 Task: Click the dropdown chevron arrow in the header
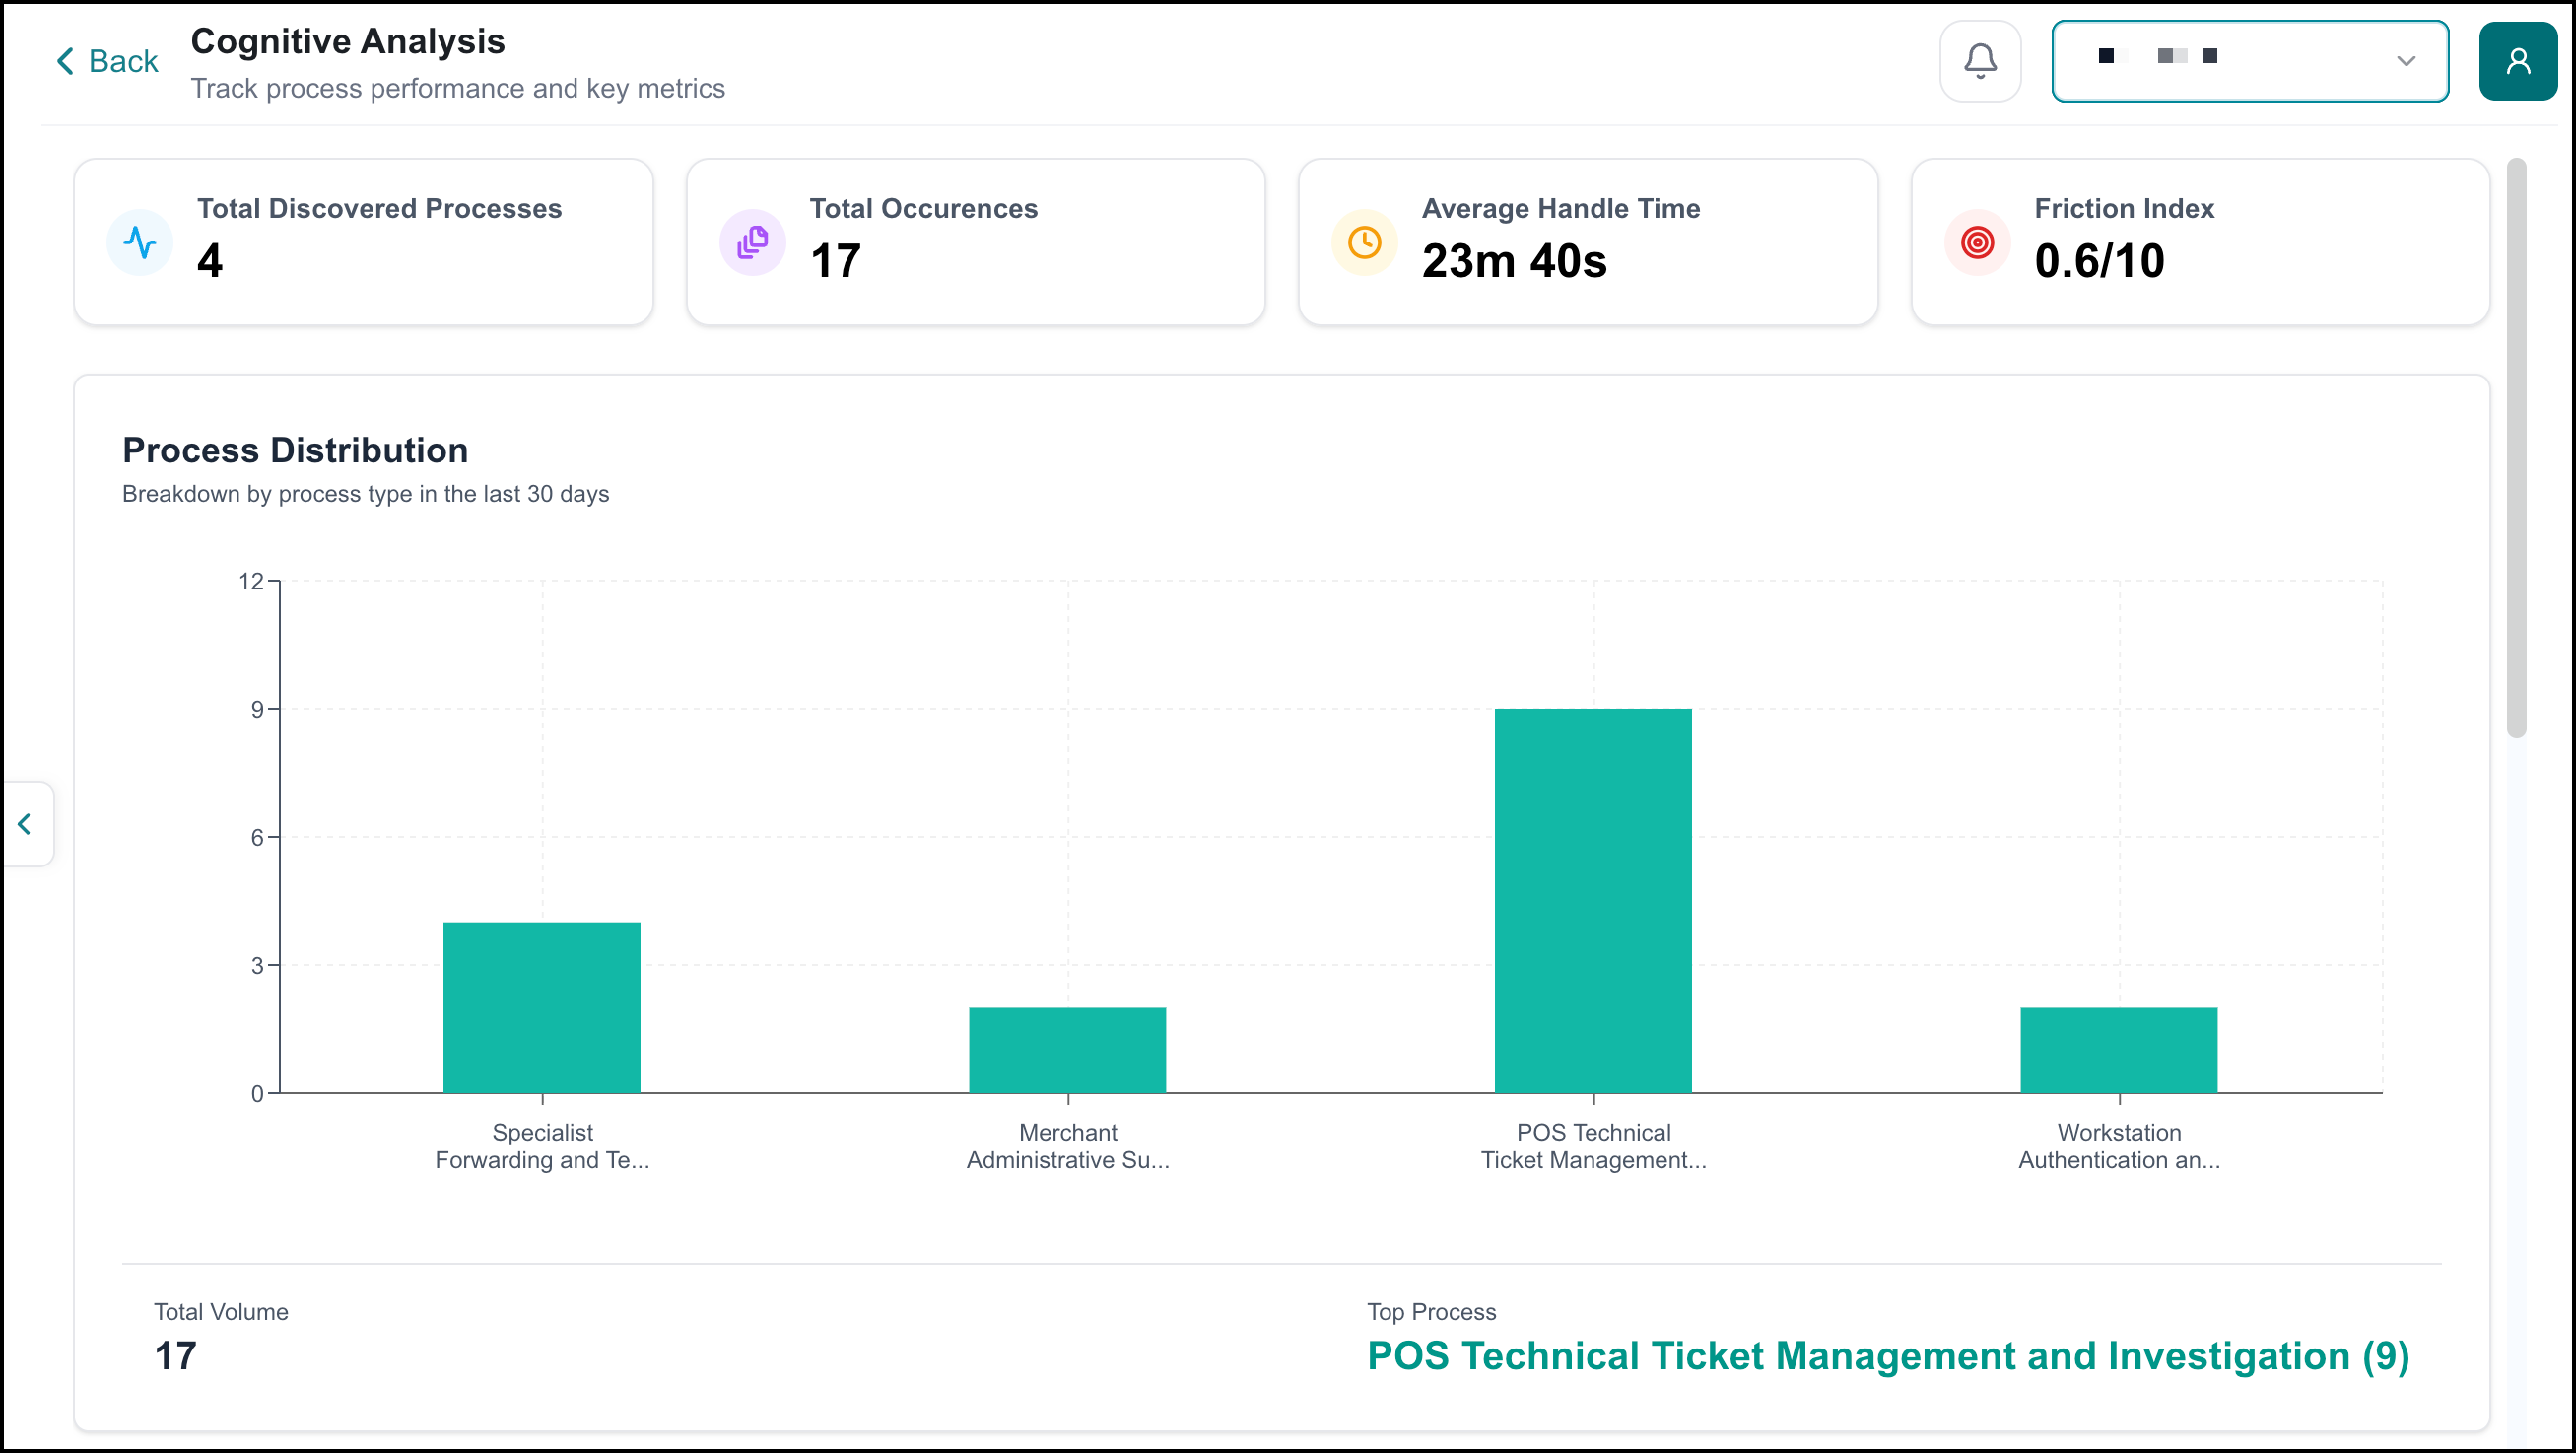point(2405,61)
